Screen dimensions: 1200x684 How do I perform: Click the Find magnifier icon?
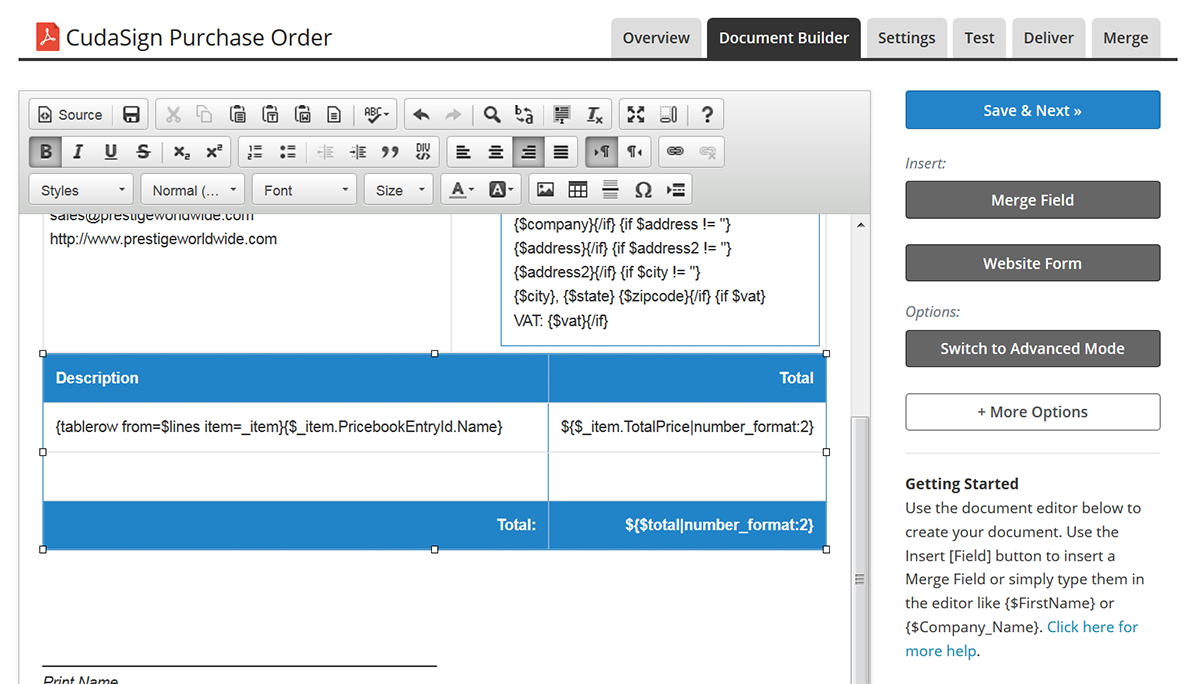point(492,115)
